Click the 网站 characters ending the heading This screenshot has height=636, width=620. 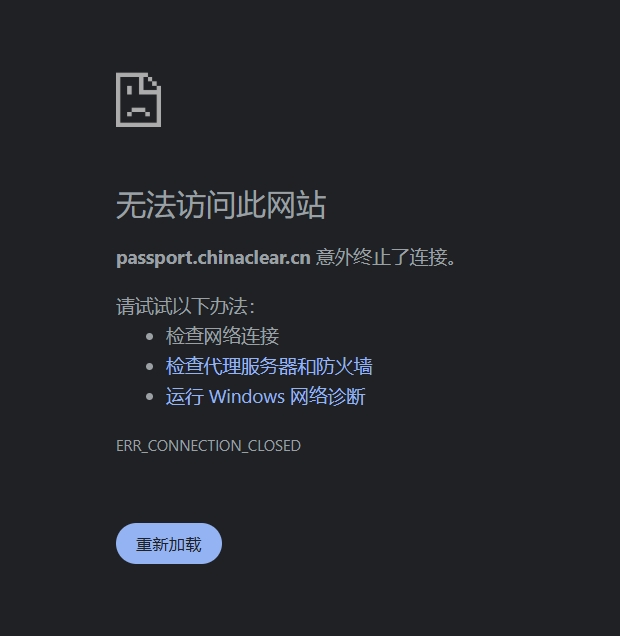296,205
